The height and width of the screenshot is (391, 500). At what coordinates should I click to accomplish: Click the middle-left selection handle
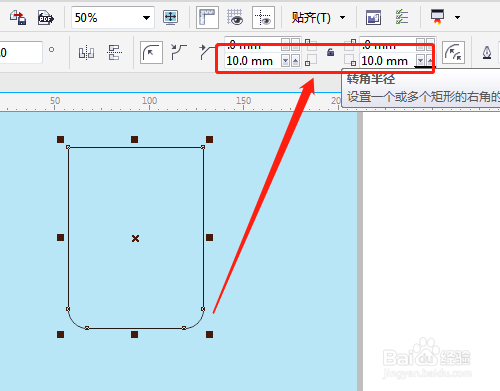pyautogui.click(x=60, y=237)
